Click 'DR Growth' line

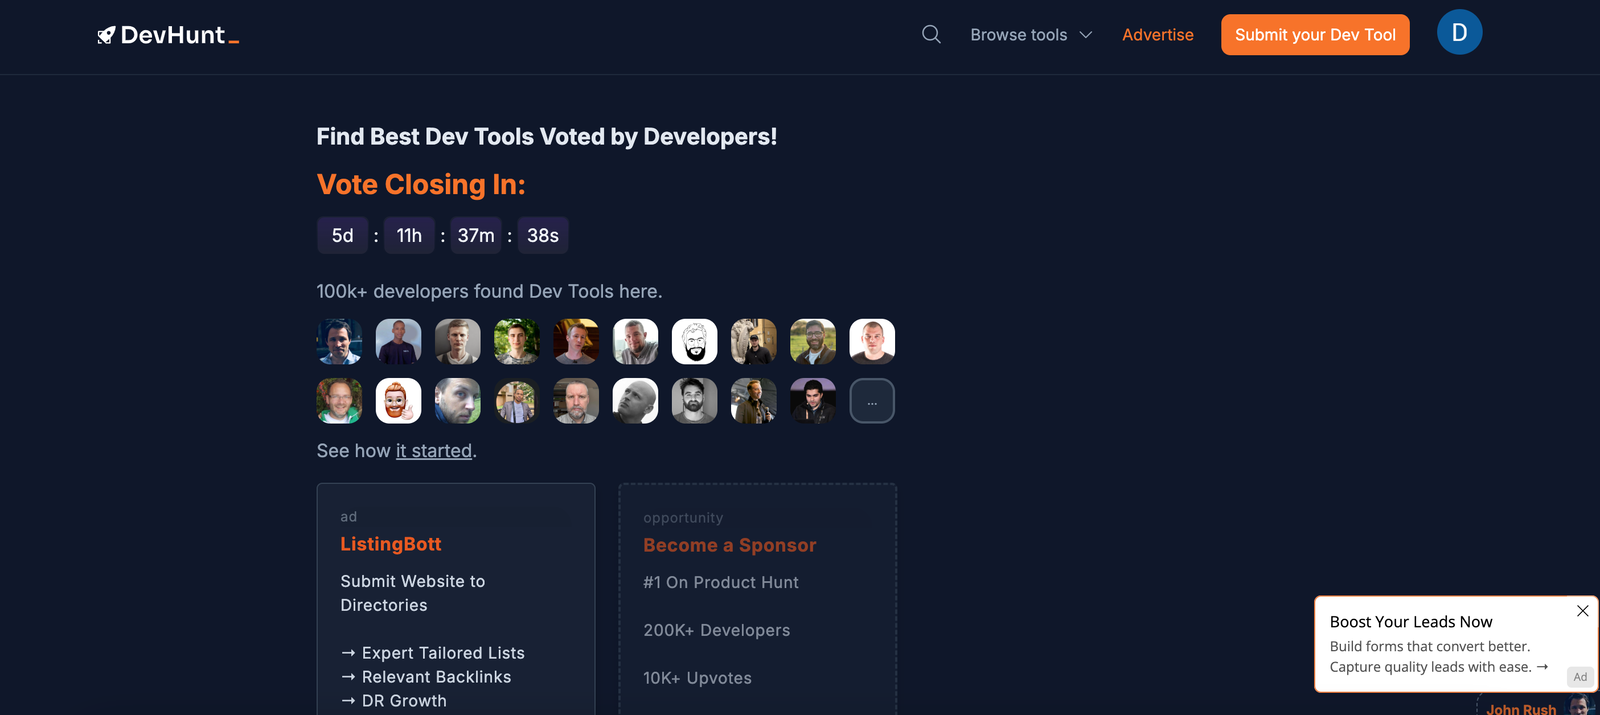[x=394, y=701]
